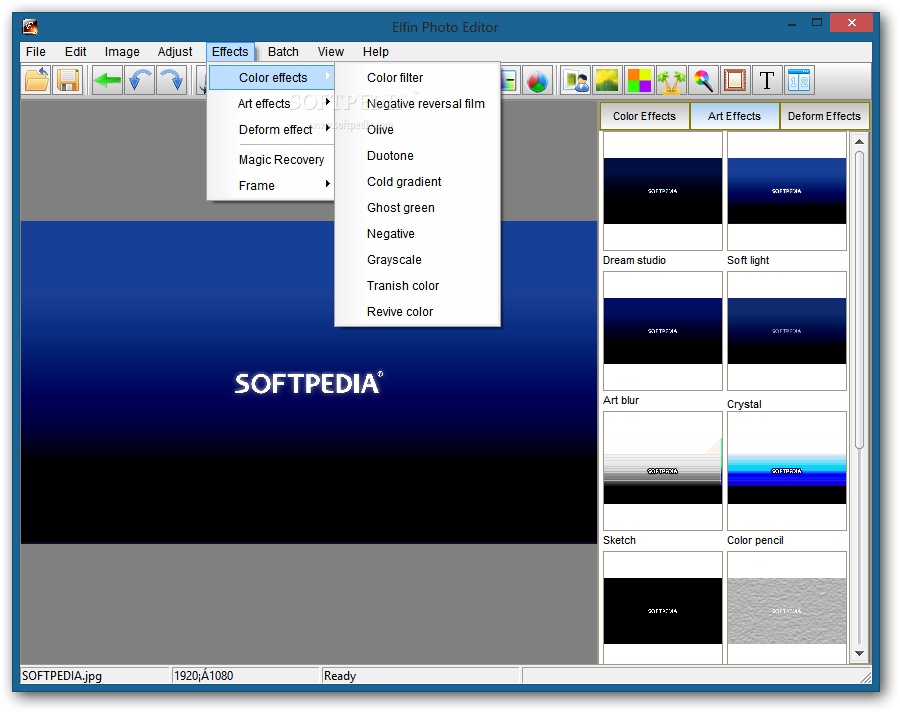Click the four colored squares toolbar icon

[639, 80]
